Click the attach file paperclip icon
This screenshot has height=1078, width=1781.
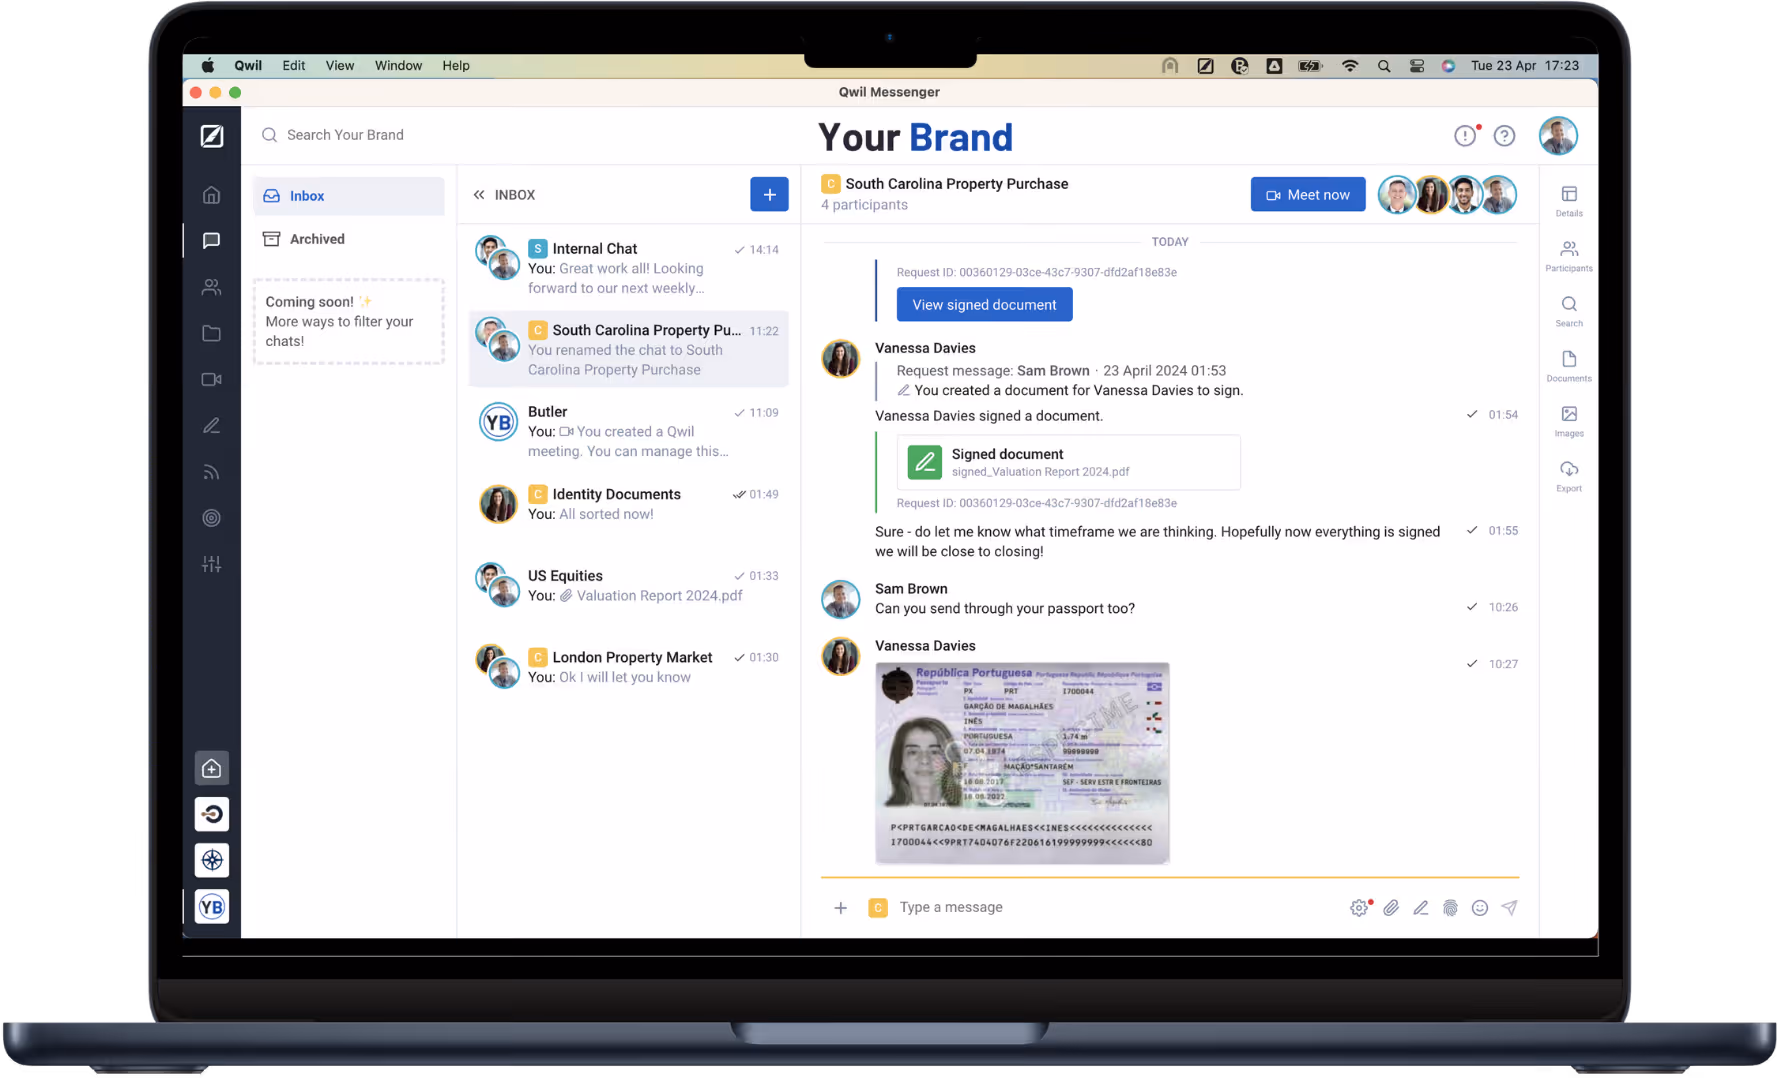click(1391, 908)
